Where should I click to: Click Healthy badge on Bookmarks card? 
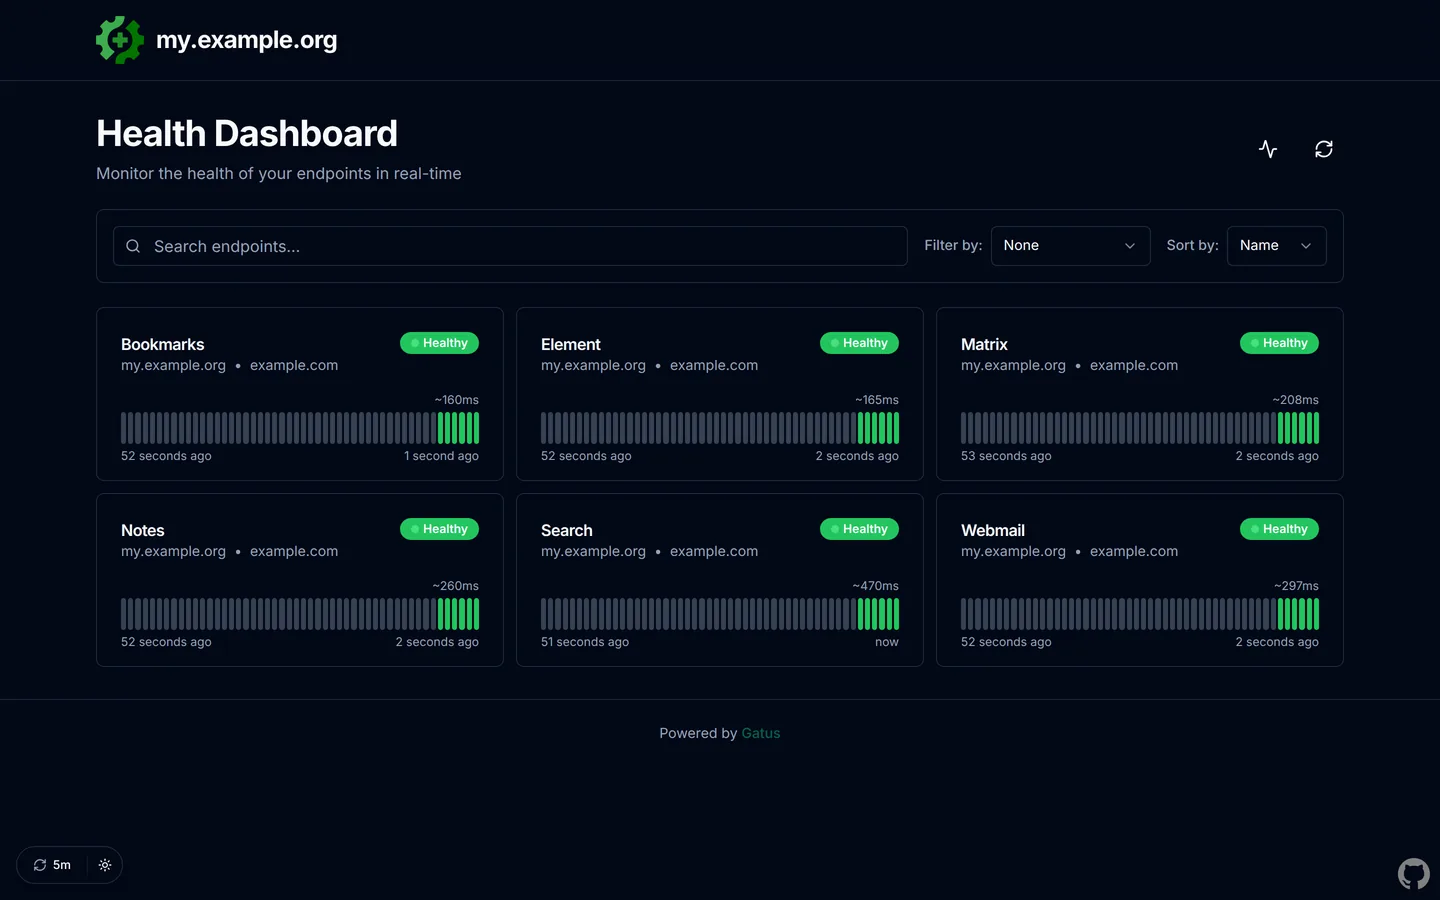click(x=439, y=343)
